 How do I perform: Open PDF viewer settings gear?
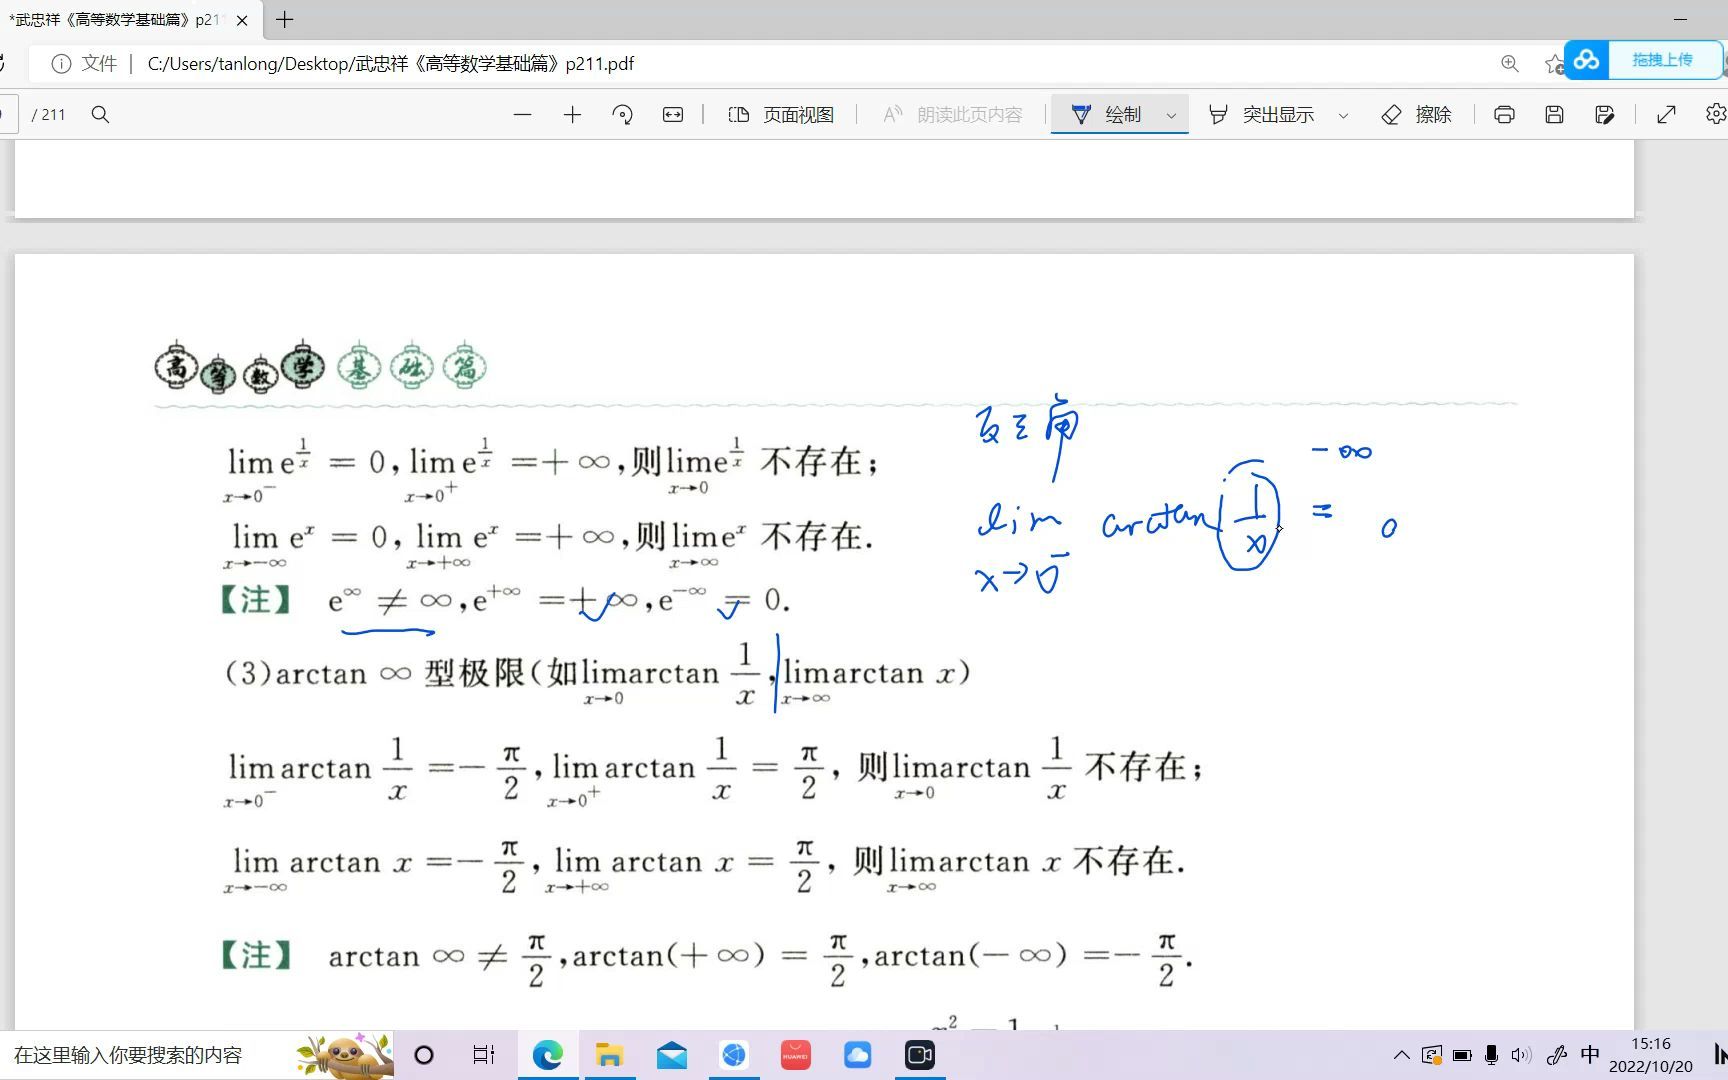tap(1716, 114)
